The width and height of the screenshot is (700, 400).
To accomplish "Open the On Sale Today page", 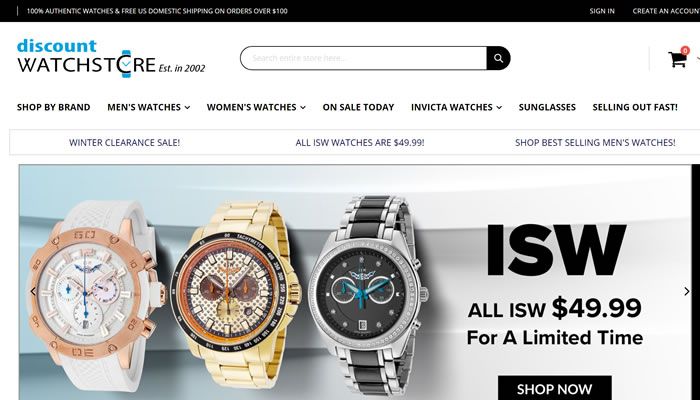I will (358, 107).
